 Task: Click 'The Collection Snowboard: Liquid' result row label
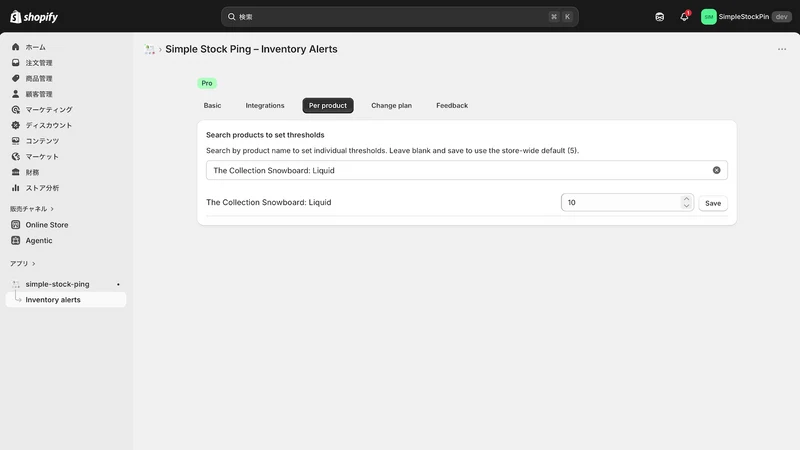tap(268, 203)
